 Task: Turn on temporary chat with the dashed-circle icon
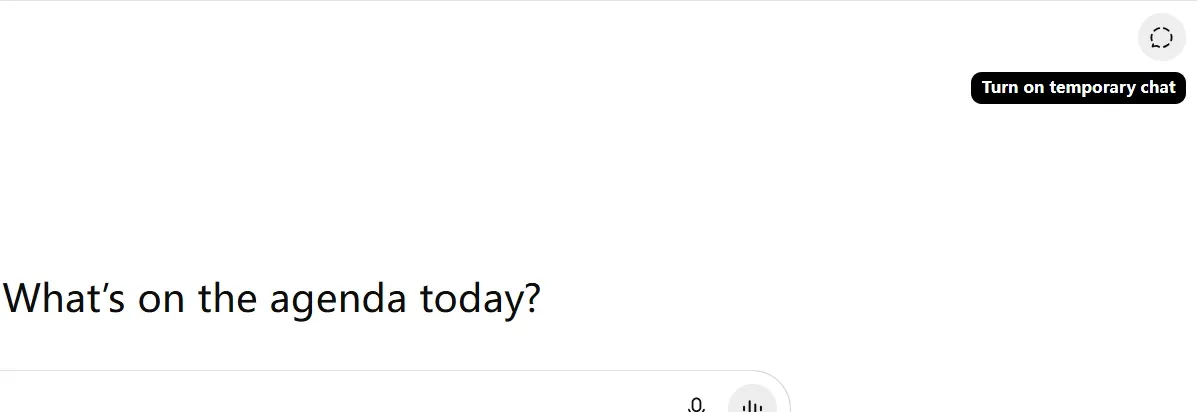click(1161, 38)
